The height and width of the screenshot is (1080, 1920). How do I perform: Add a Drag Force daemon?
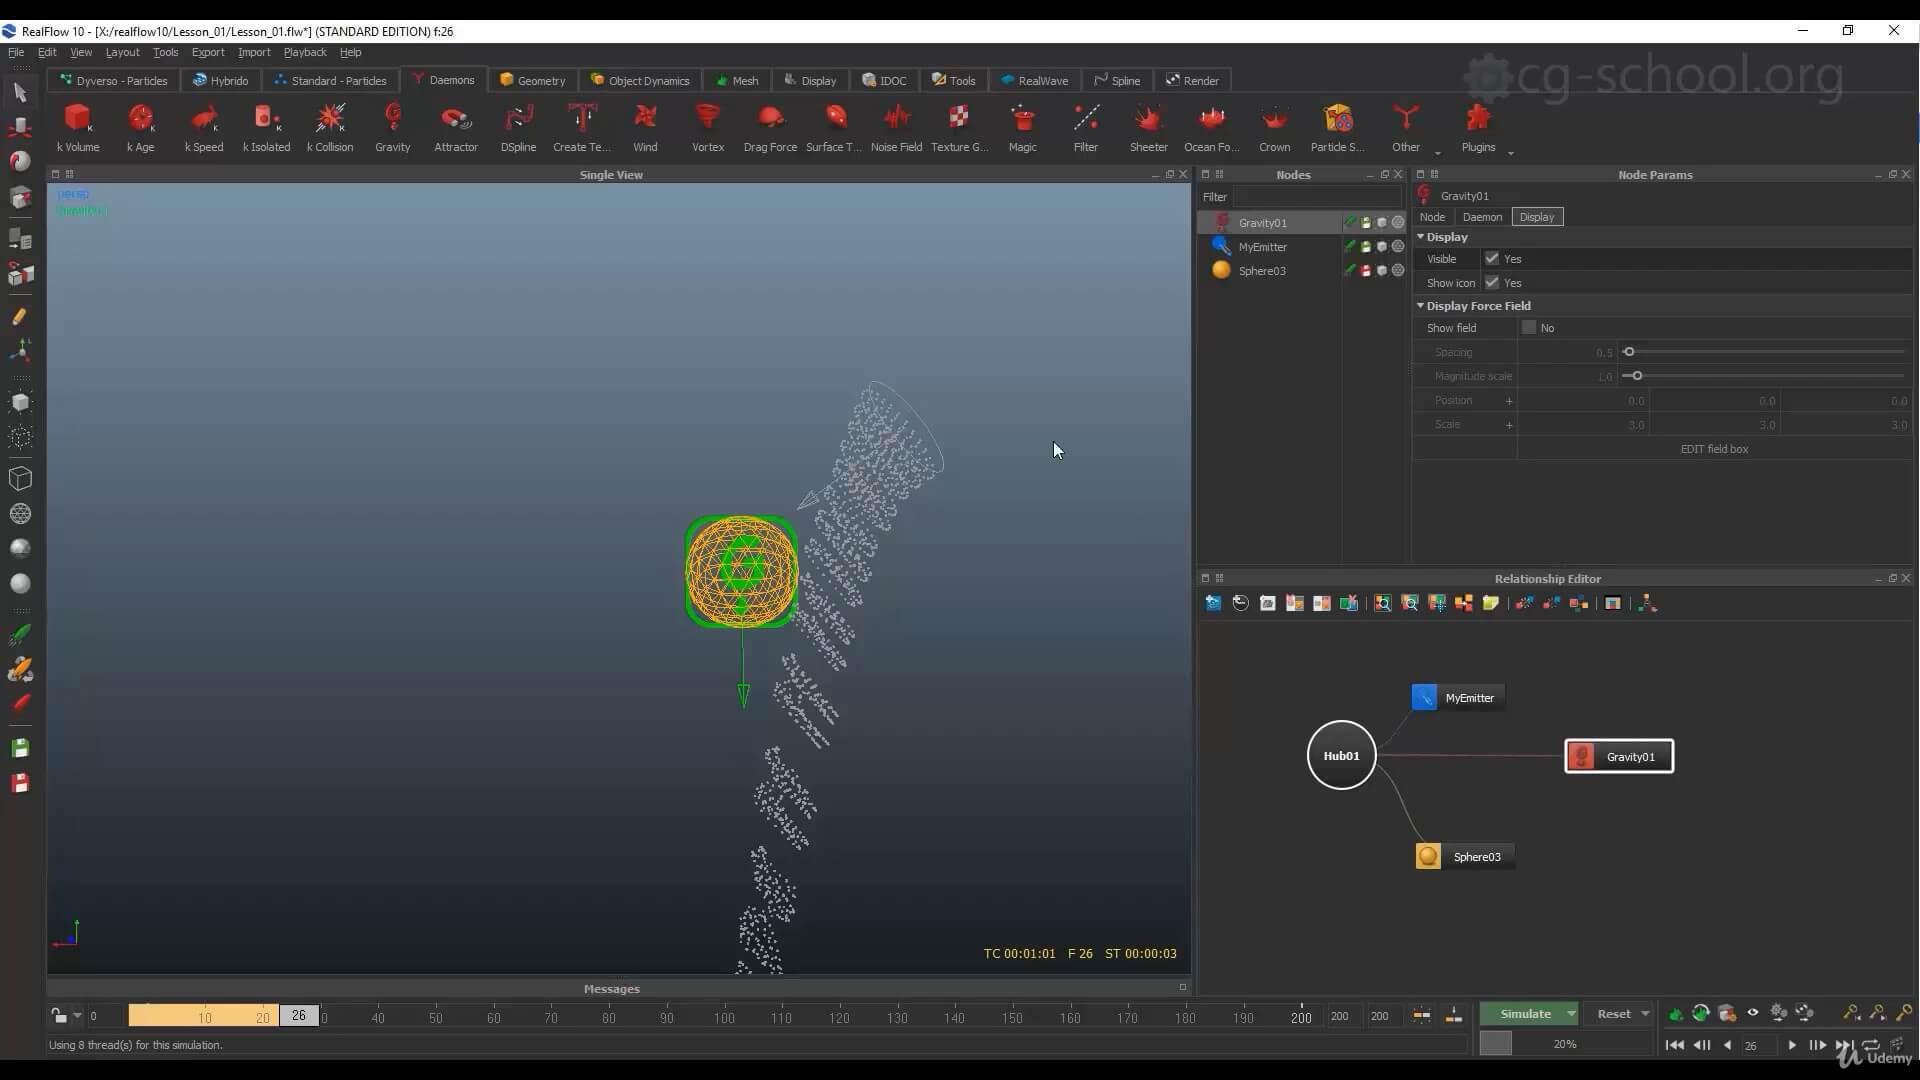(770, 127)
